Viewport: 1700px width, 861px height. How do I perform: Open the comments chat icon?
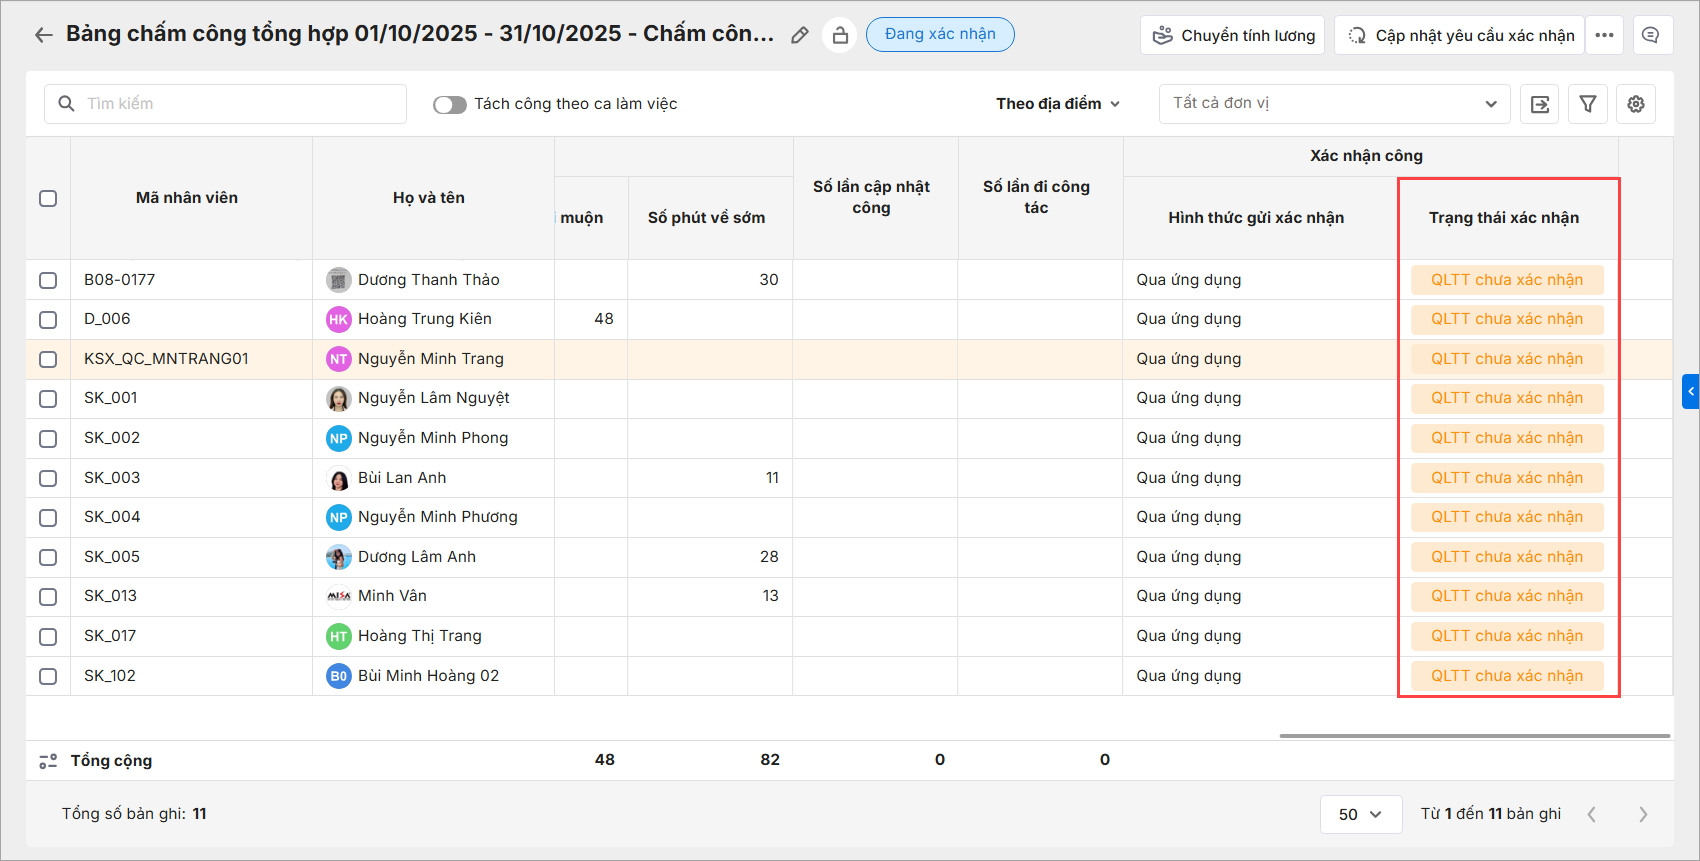(1651, 35)
